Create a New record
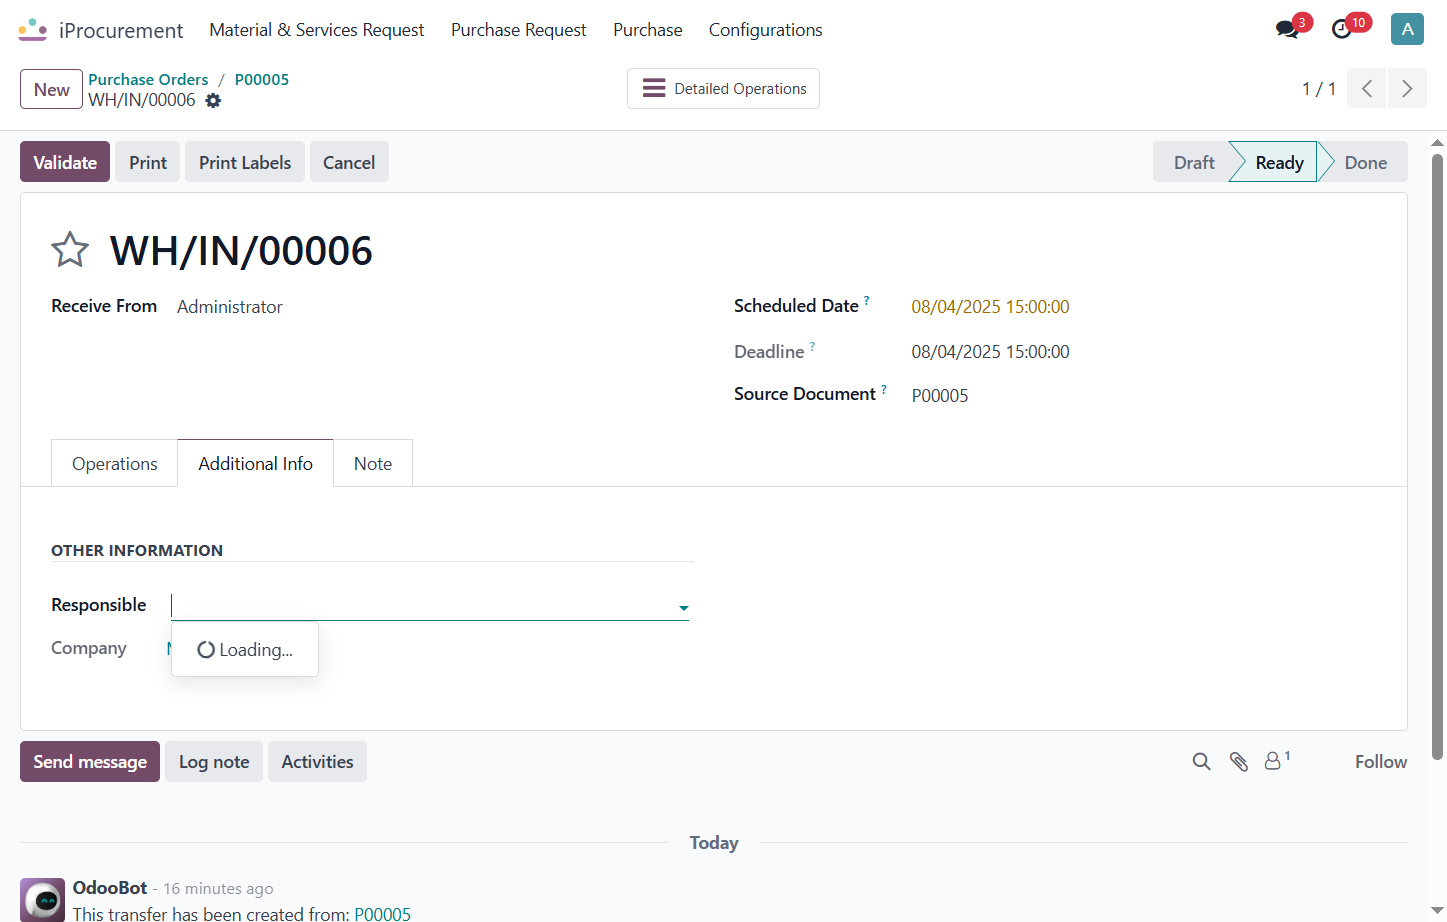Image resolution: width=1447 pixels, height=922 pixels. pos(52,89)
